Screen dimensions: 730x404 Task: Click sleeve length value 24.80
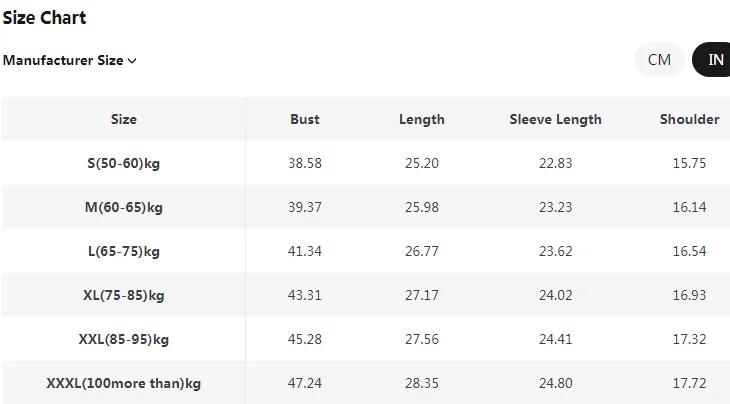[x=555, y=383]
